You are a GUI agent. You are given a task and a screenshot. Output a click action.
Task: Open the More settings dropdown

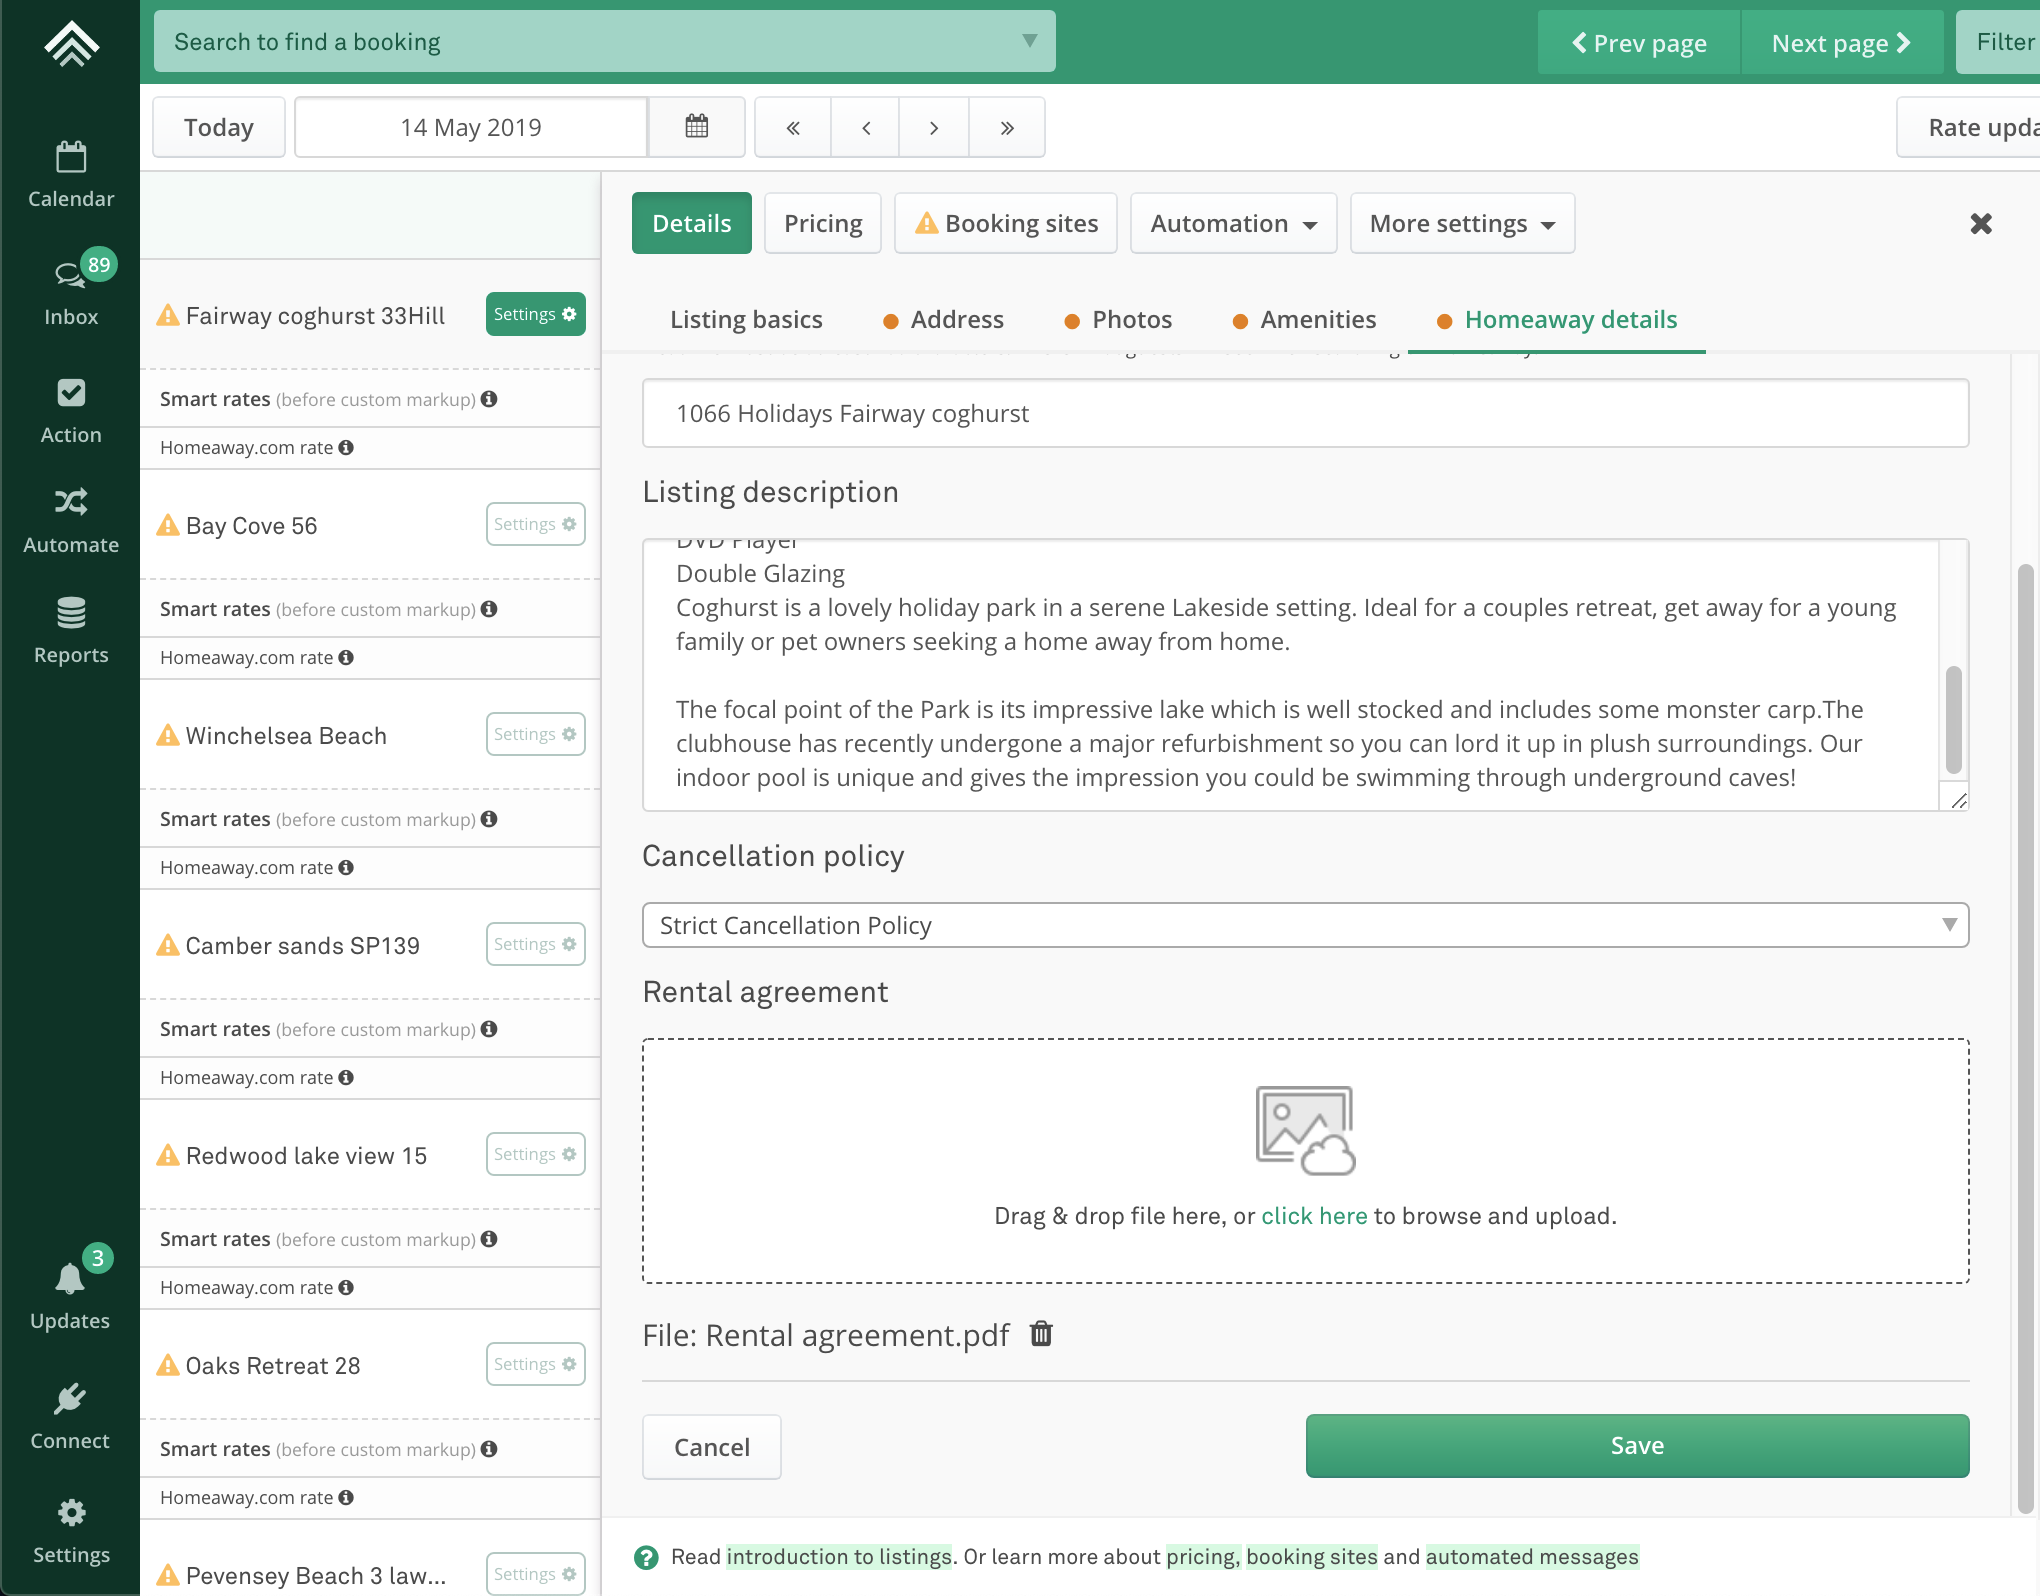tap(1462, 223)
